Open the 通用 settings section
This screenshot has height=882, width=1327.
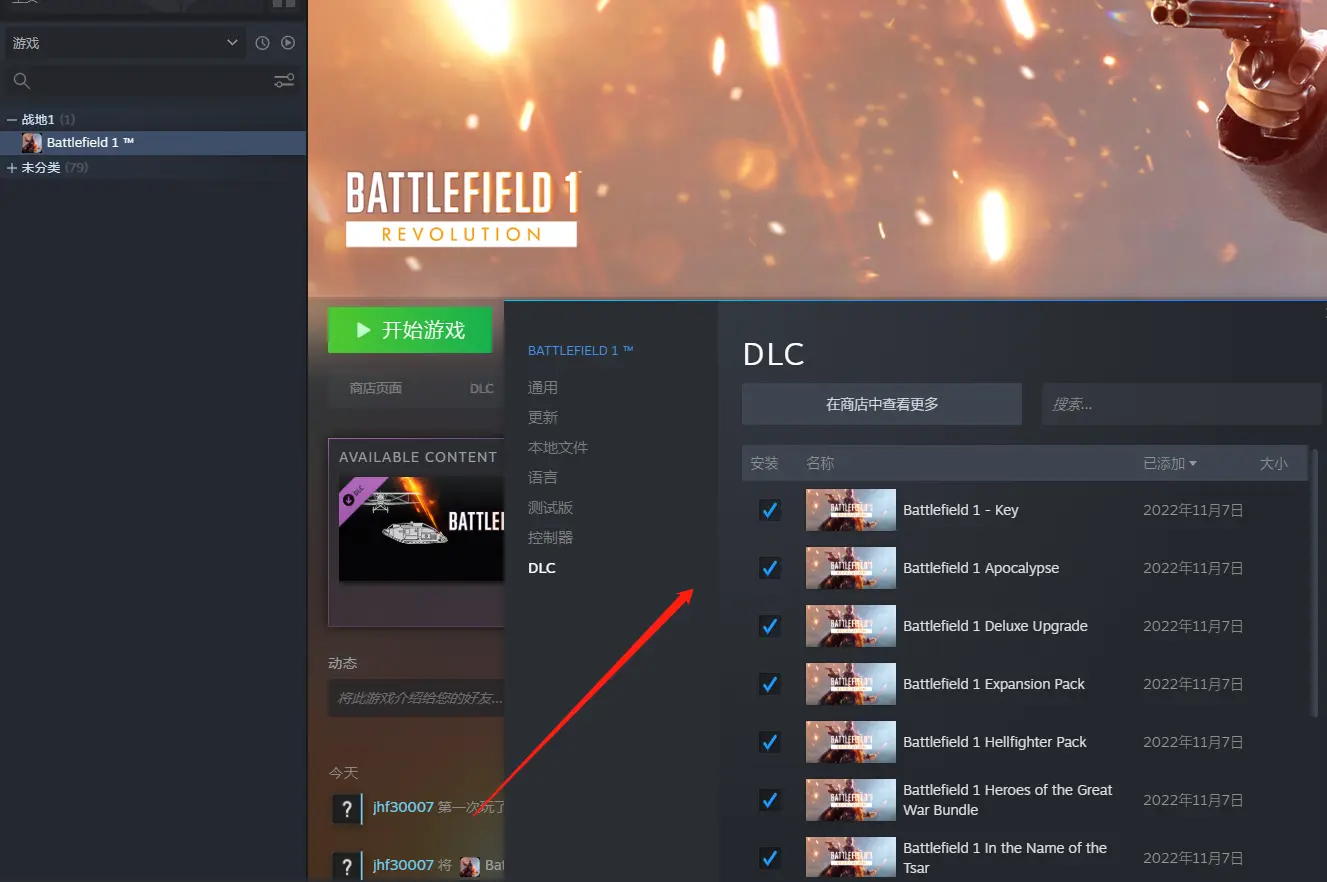pos(543,388)
